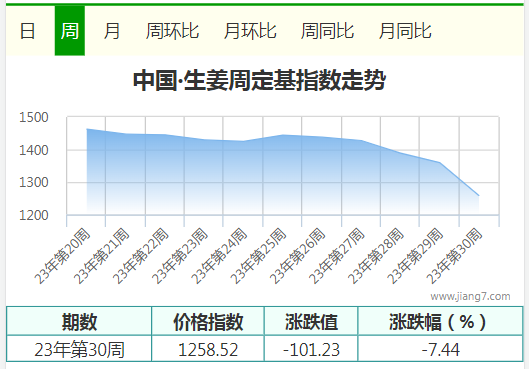Click x-axis label 23年第21周
529x369 pixels.
click(102, 256)
